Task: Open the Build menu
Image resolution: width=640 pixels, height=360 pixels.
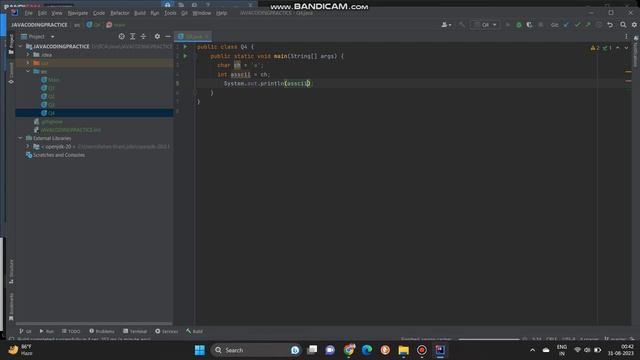Action: [140, 13]
